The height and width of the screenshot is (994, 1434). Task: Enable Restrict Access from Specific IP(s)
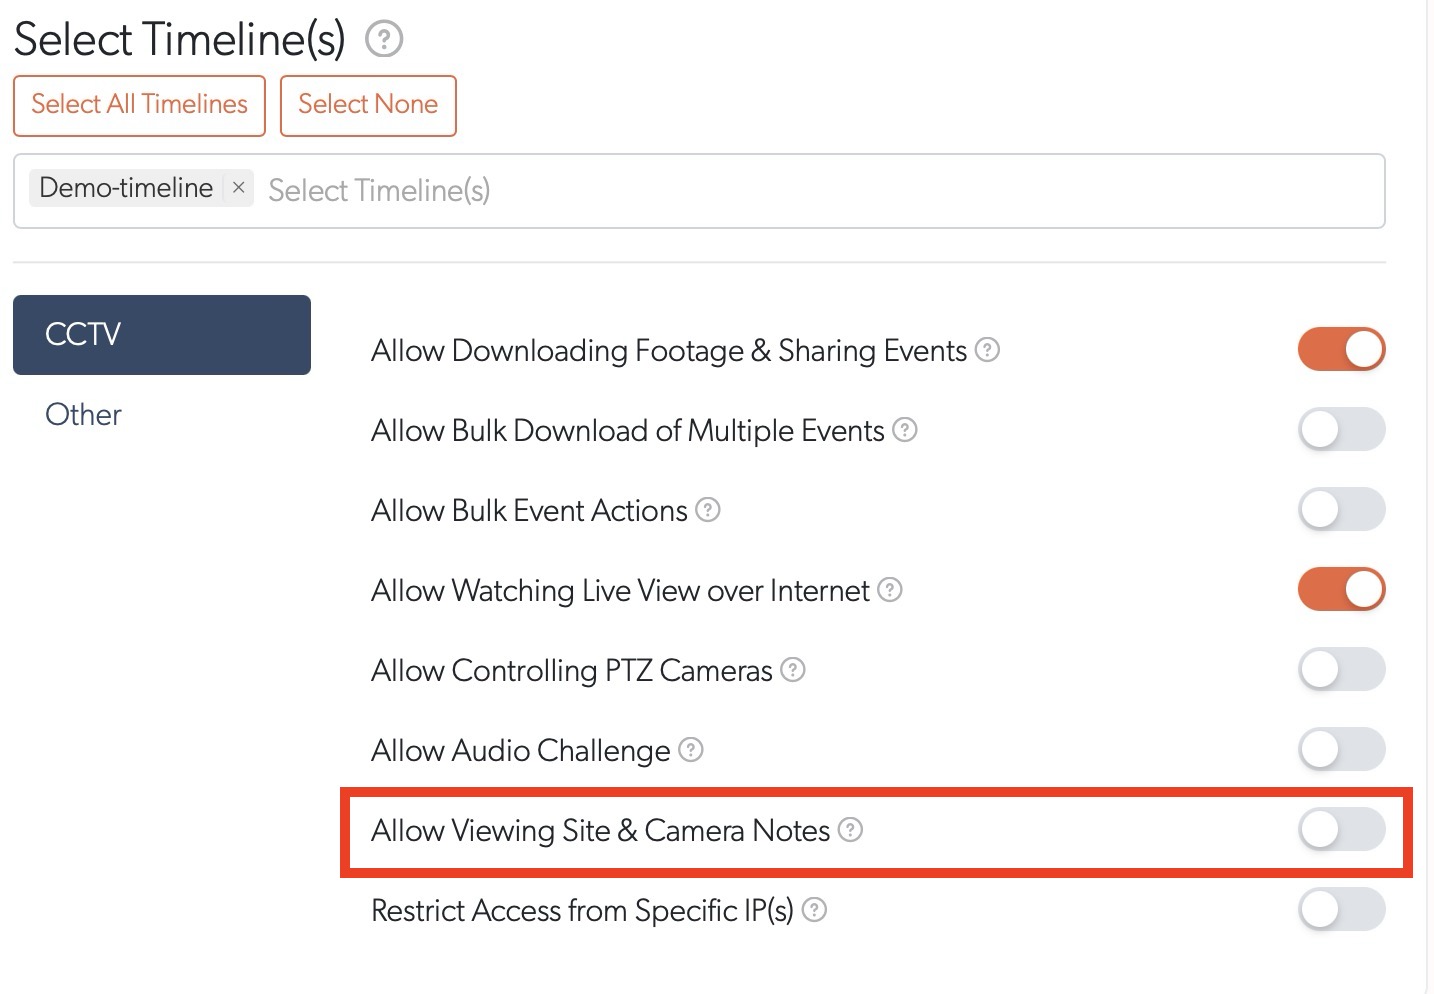point(1341,910)
